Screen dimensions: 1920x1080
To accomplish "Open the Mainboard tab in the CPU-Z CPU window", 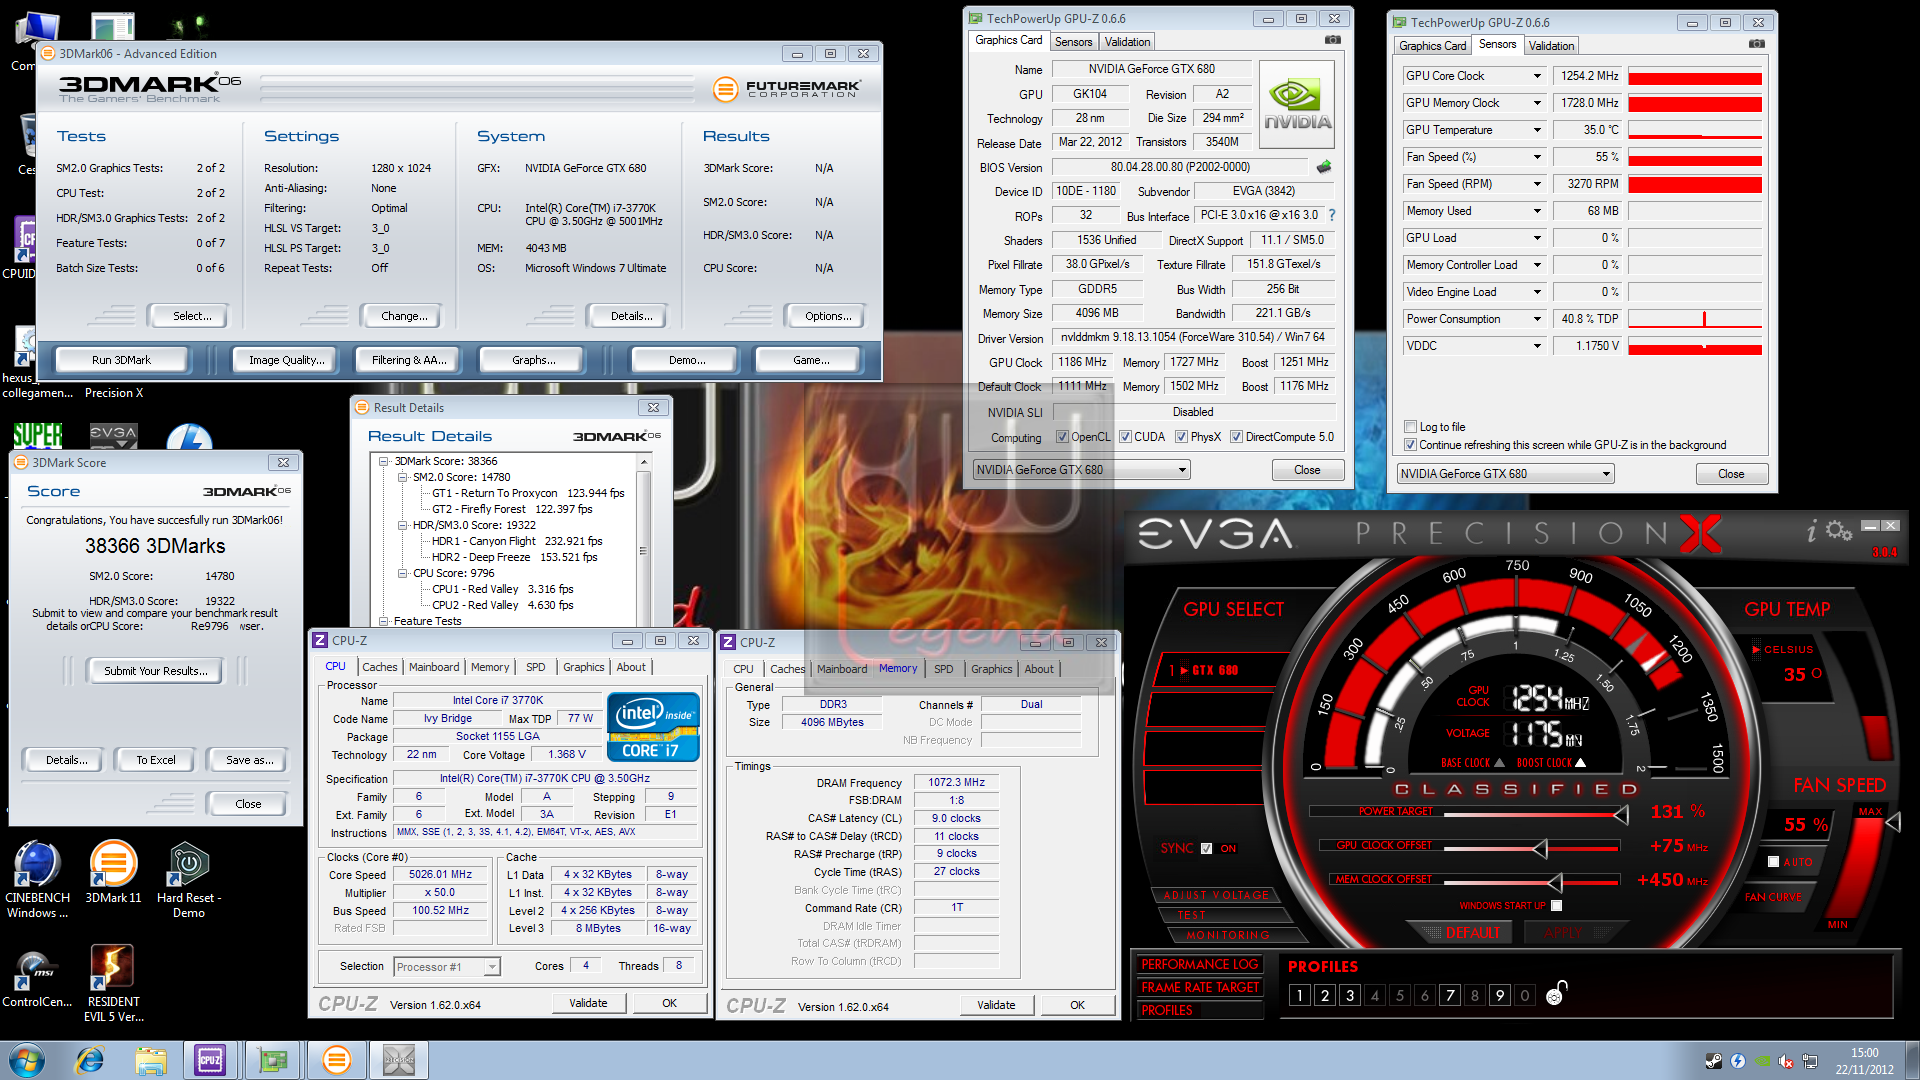I will click(434, 667).
